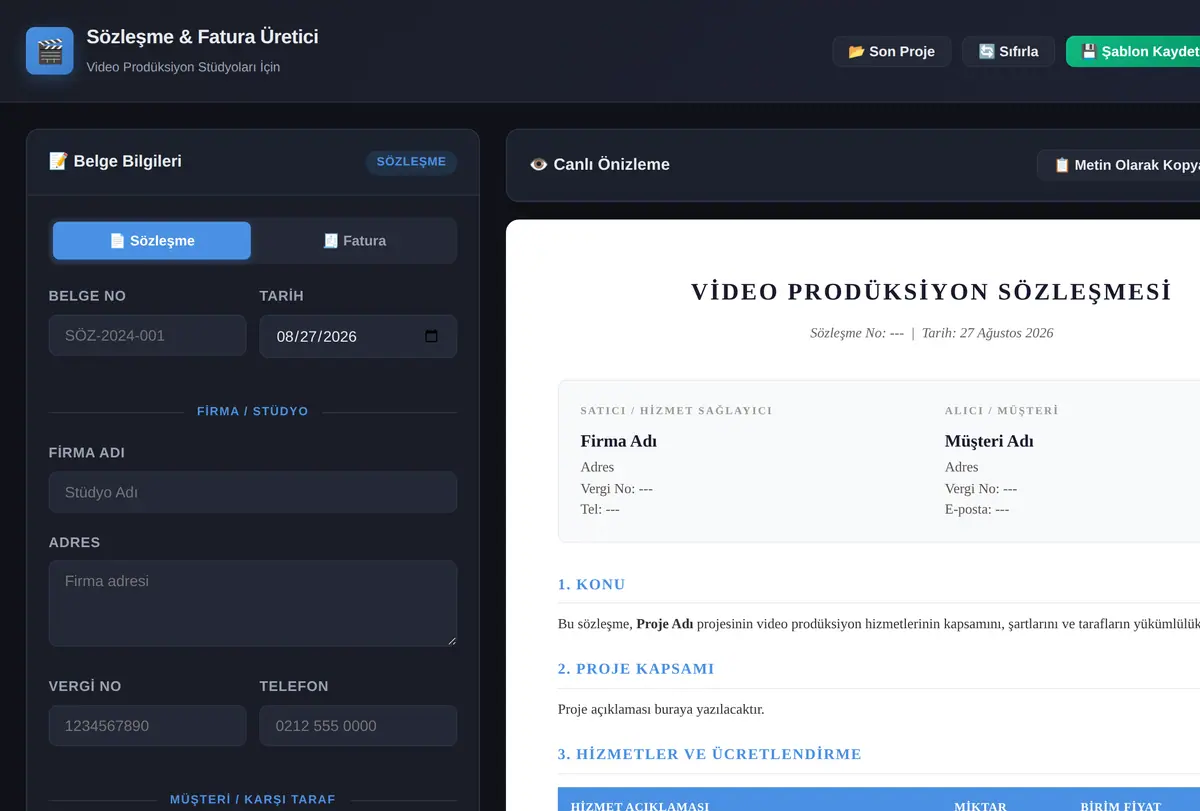This screenshot has height=811, width=1200.
Task: Switch to the Fatura document tab
Action: click(354, 241)
